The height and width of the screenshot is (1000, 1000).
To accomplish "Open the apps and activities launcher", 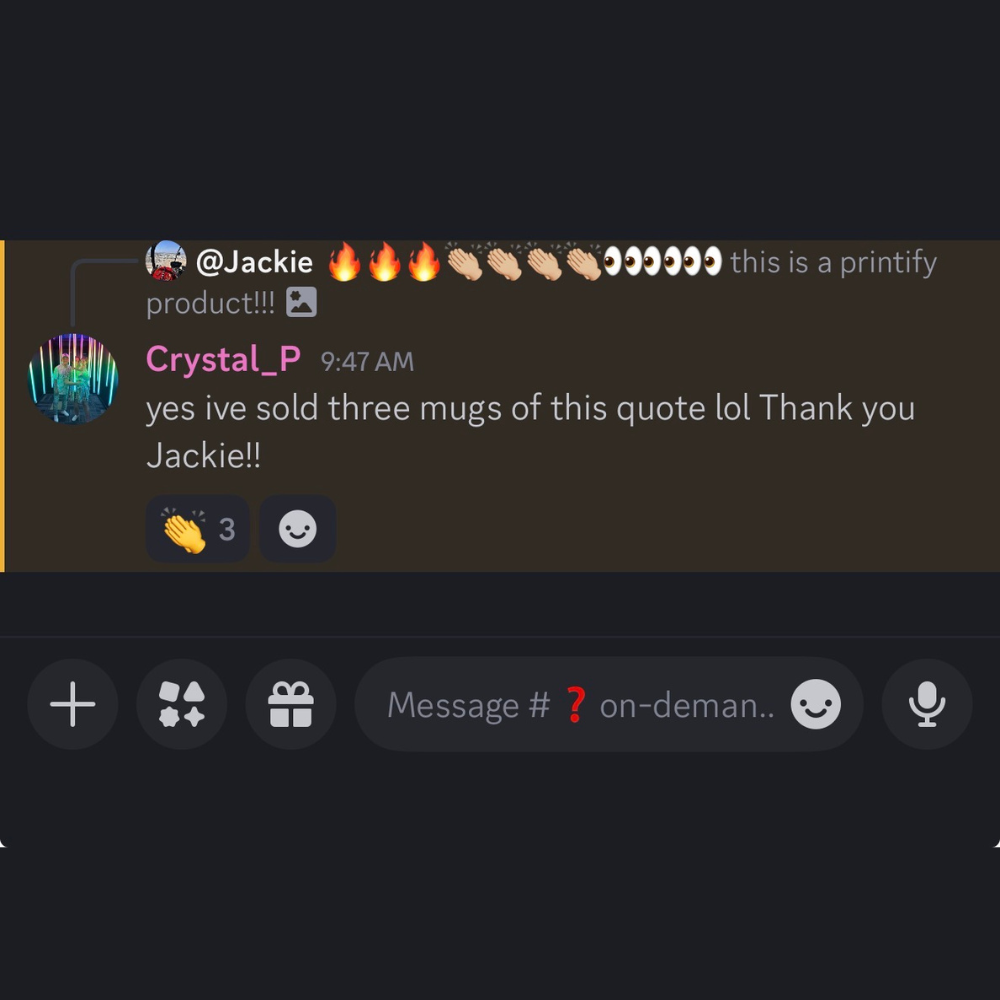I will pos(182,704).
